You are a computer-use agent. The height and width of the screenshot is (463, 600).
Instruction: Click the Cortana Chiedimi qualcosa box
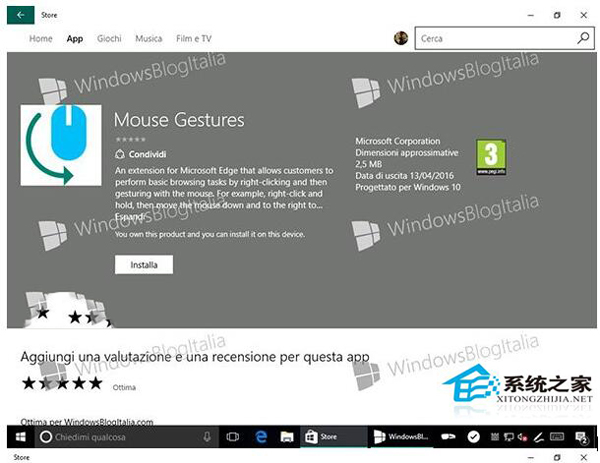pyautogui.click(x=127, y=437)
